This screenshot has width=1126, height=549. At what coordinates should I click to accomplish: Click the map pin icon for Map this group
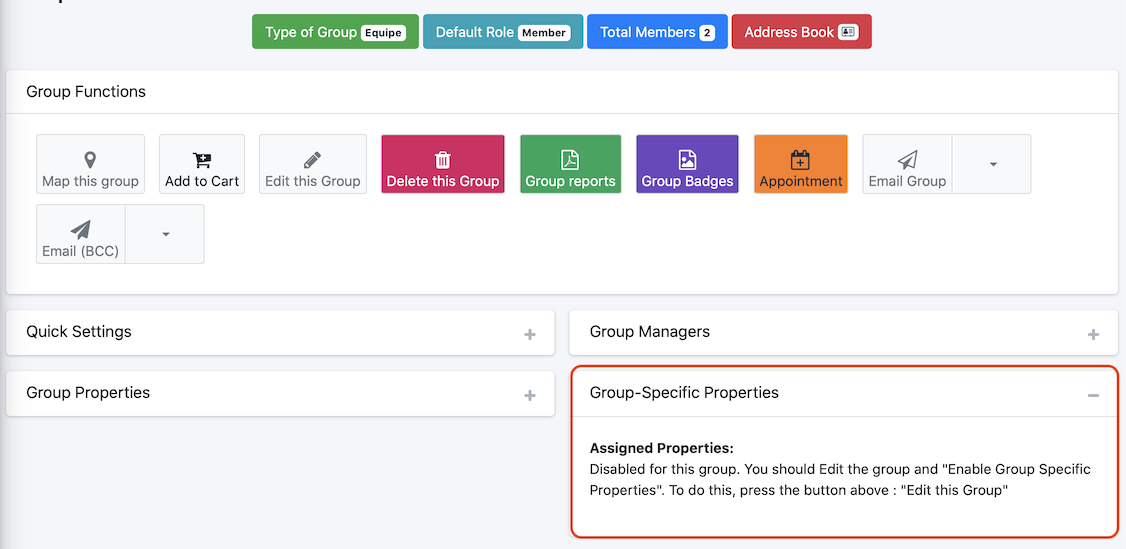pos(90,159)
